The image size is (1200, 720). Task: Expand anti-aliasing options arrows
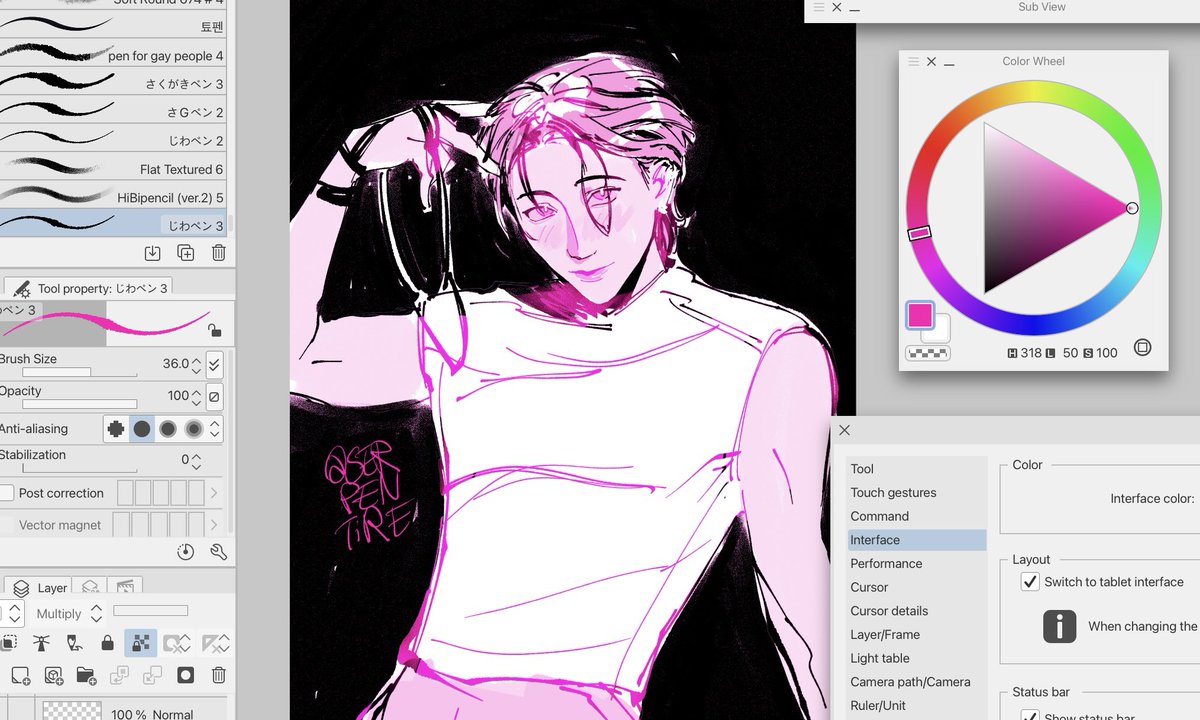pyautogui.click(x=214, y=429)
